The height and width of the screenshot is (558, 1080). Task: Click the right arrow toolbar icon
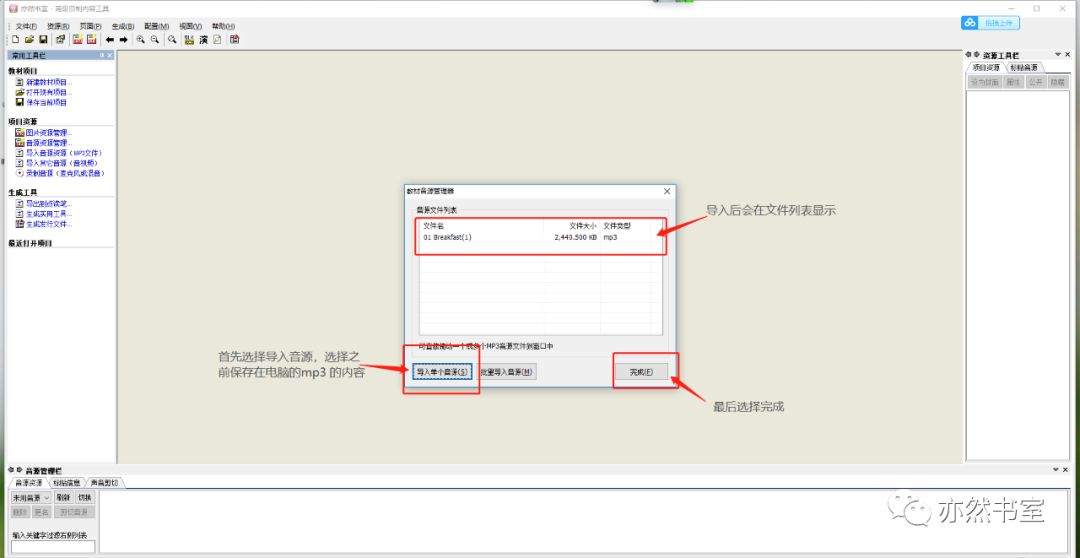pyautogui.click(x=124, y=39)
